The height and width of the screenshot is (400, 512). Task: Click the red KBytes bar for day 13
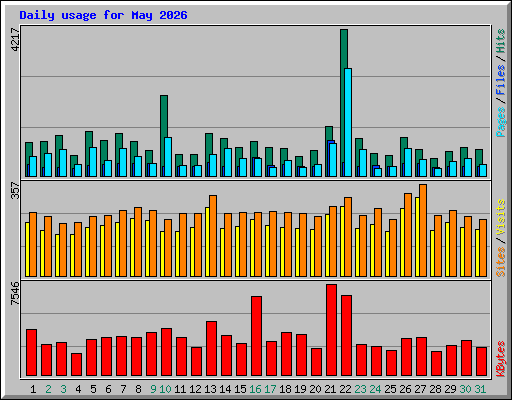(x=212, y=348)
